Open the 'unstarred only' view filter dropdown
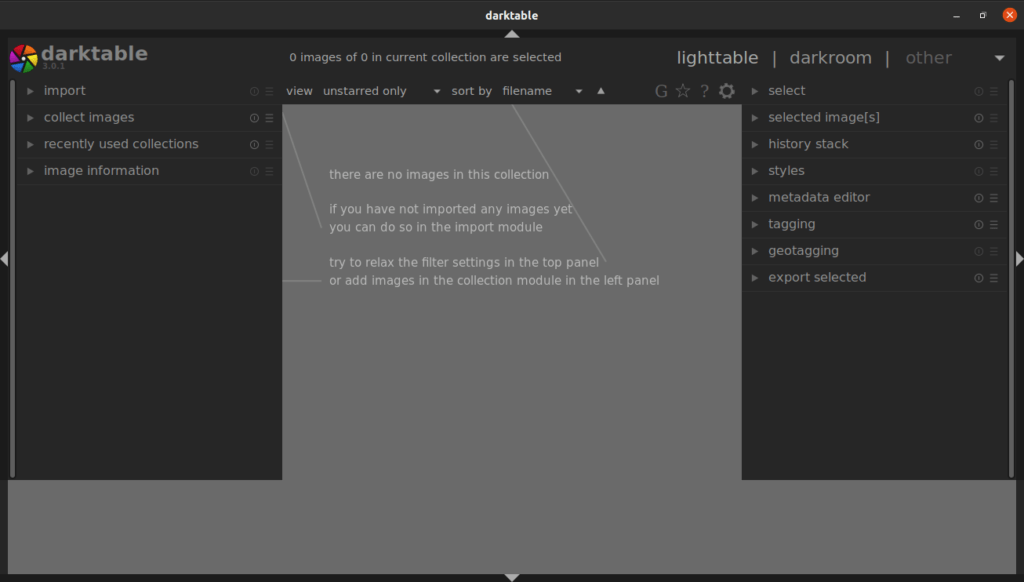The image size is (1024, 582). point(381,91)
